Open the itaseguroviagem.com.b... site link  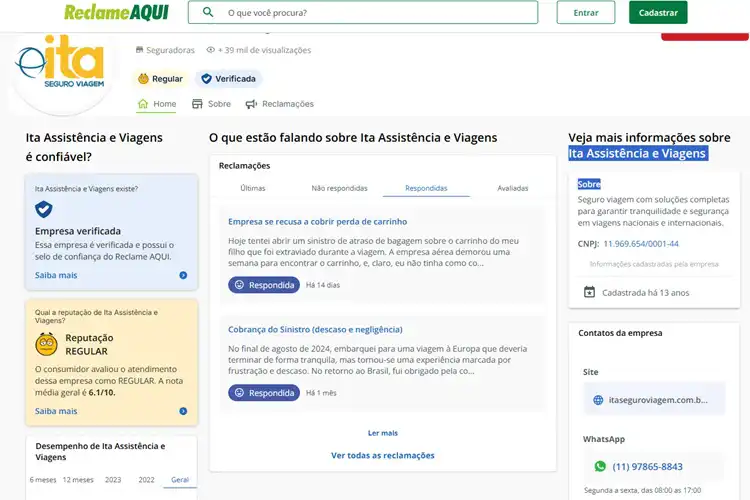pos(658,400)
